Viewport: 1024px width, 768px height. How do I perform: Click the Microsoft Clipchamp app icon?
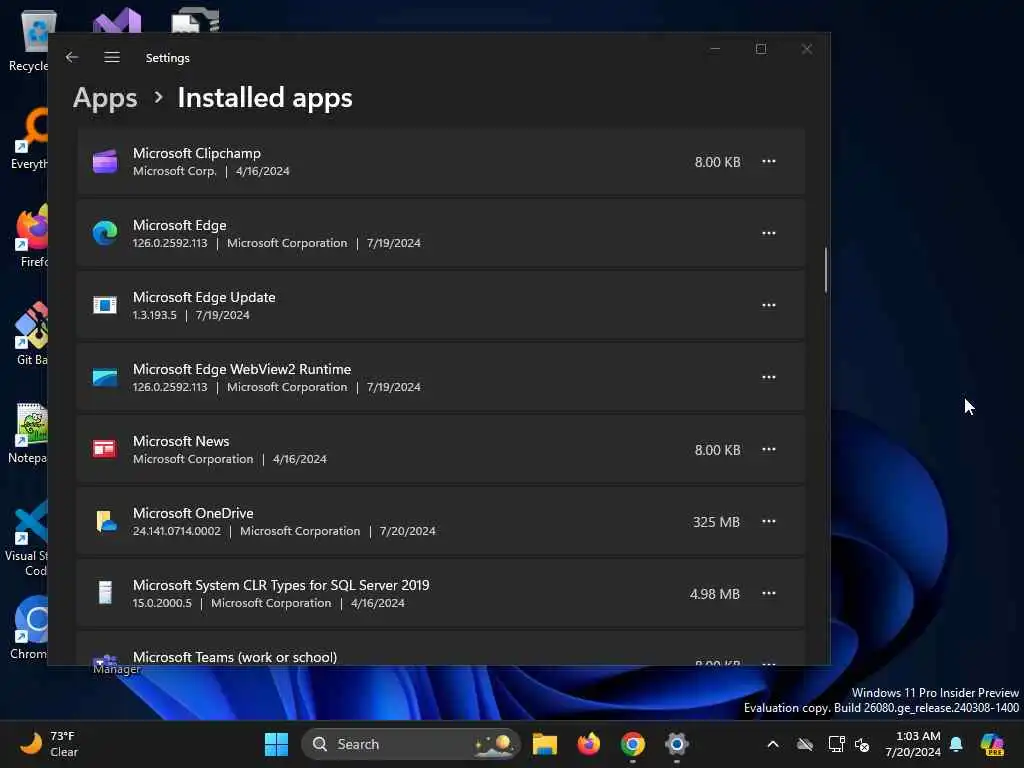click(105, 161)
